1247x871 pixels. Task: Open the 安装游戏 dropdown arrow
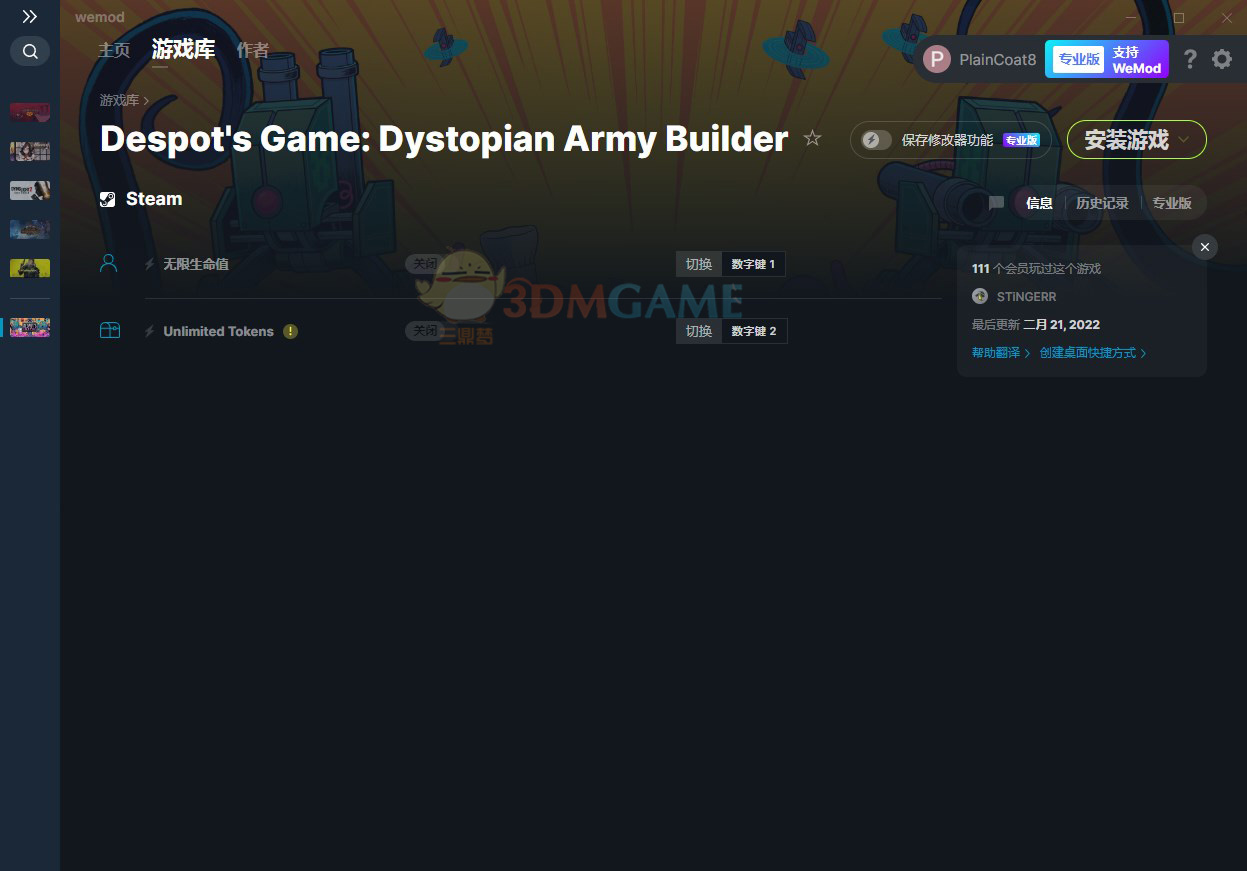click(1185, 140)
